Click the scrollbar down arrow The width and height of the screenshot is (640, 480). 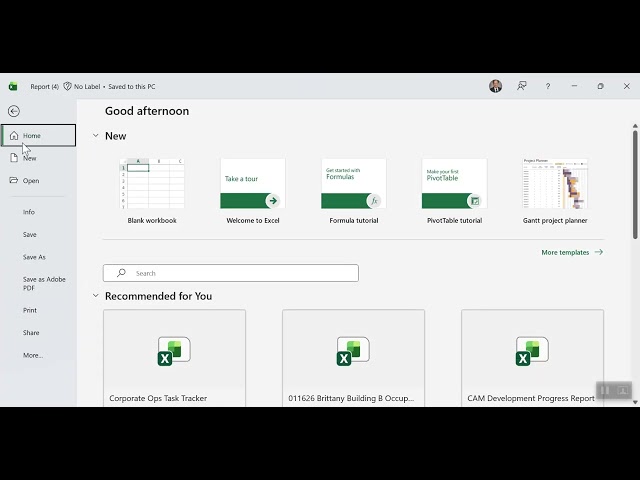point(635,402)
